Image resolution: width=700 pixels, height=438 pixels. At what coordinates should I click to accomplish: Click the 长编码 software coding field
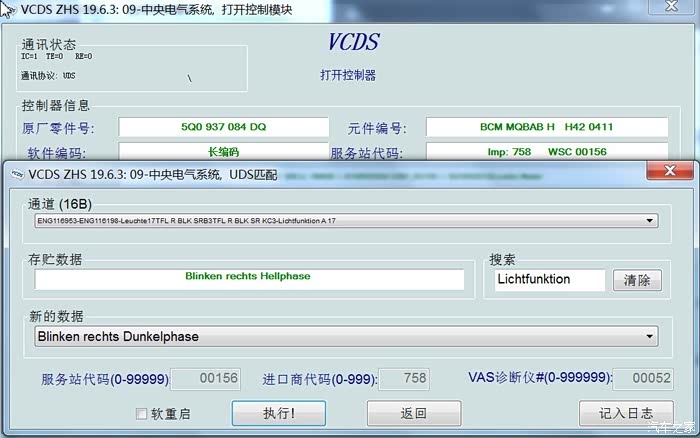tap(223, 152)
